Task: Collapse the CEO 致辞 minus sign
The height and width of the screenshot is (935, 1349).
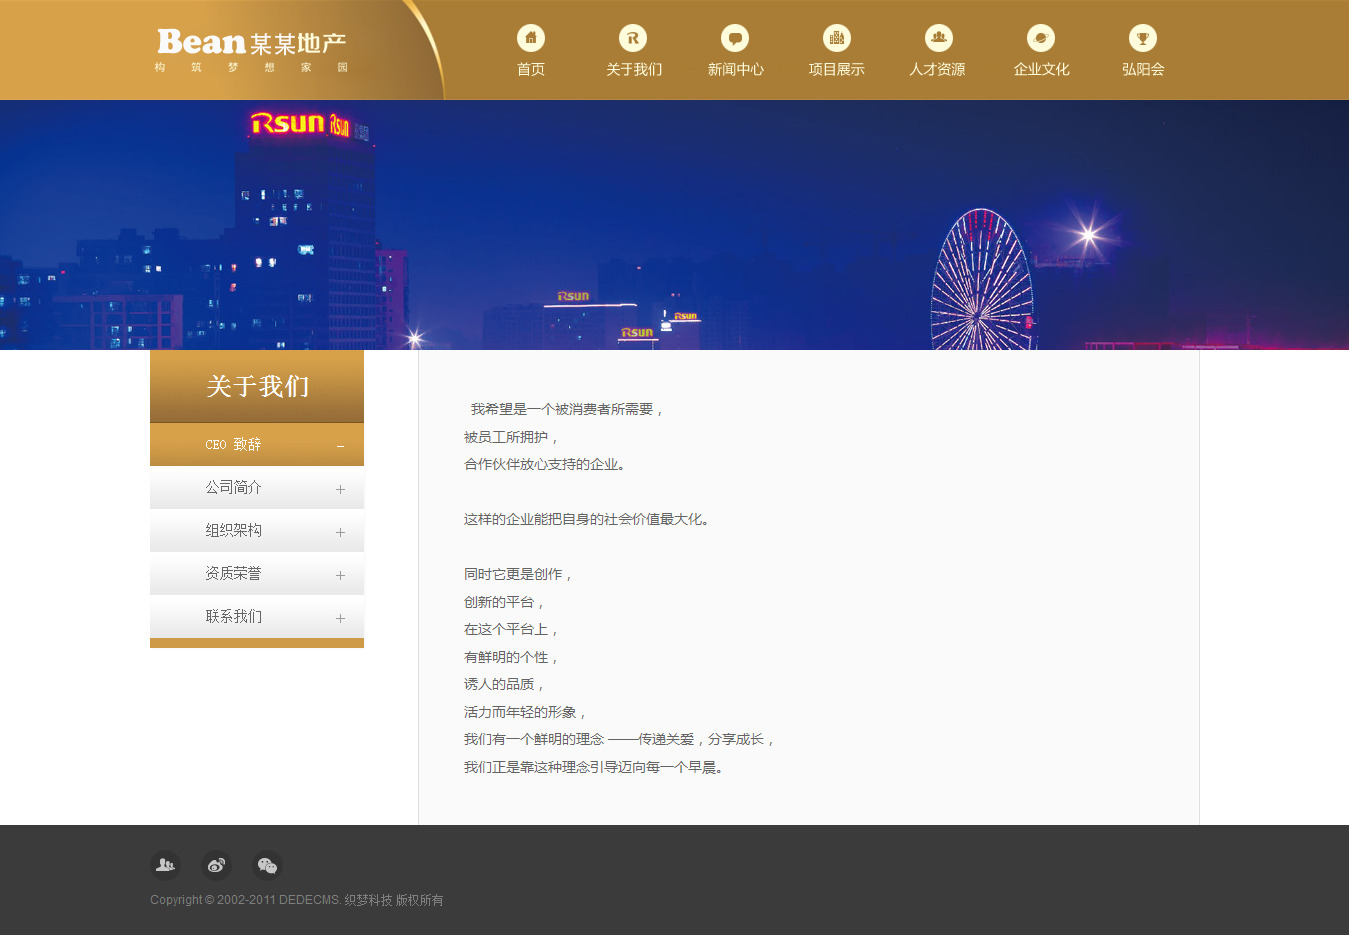Action: click(x=340, y=446)
